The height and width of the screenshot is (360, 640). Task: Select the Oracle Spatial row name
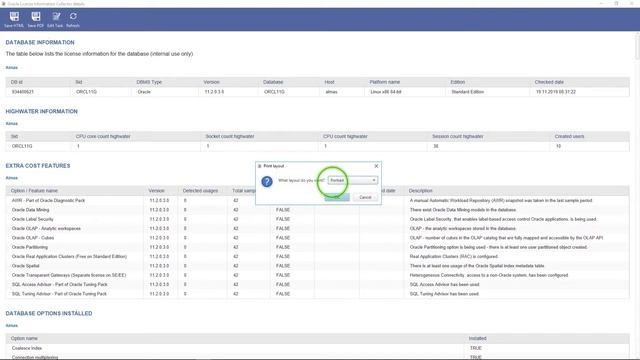(x=26, y=266)
